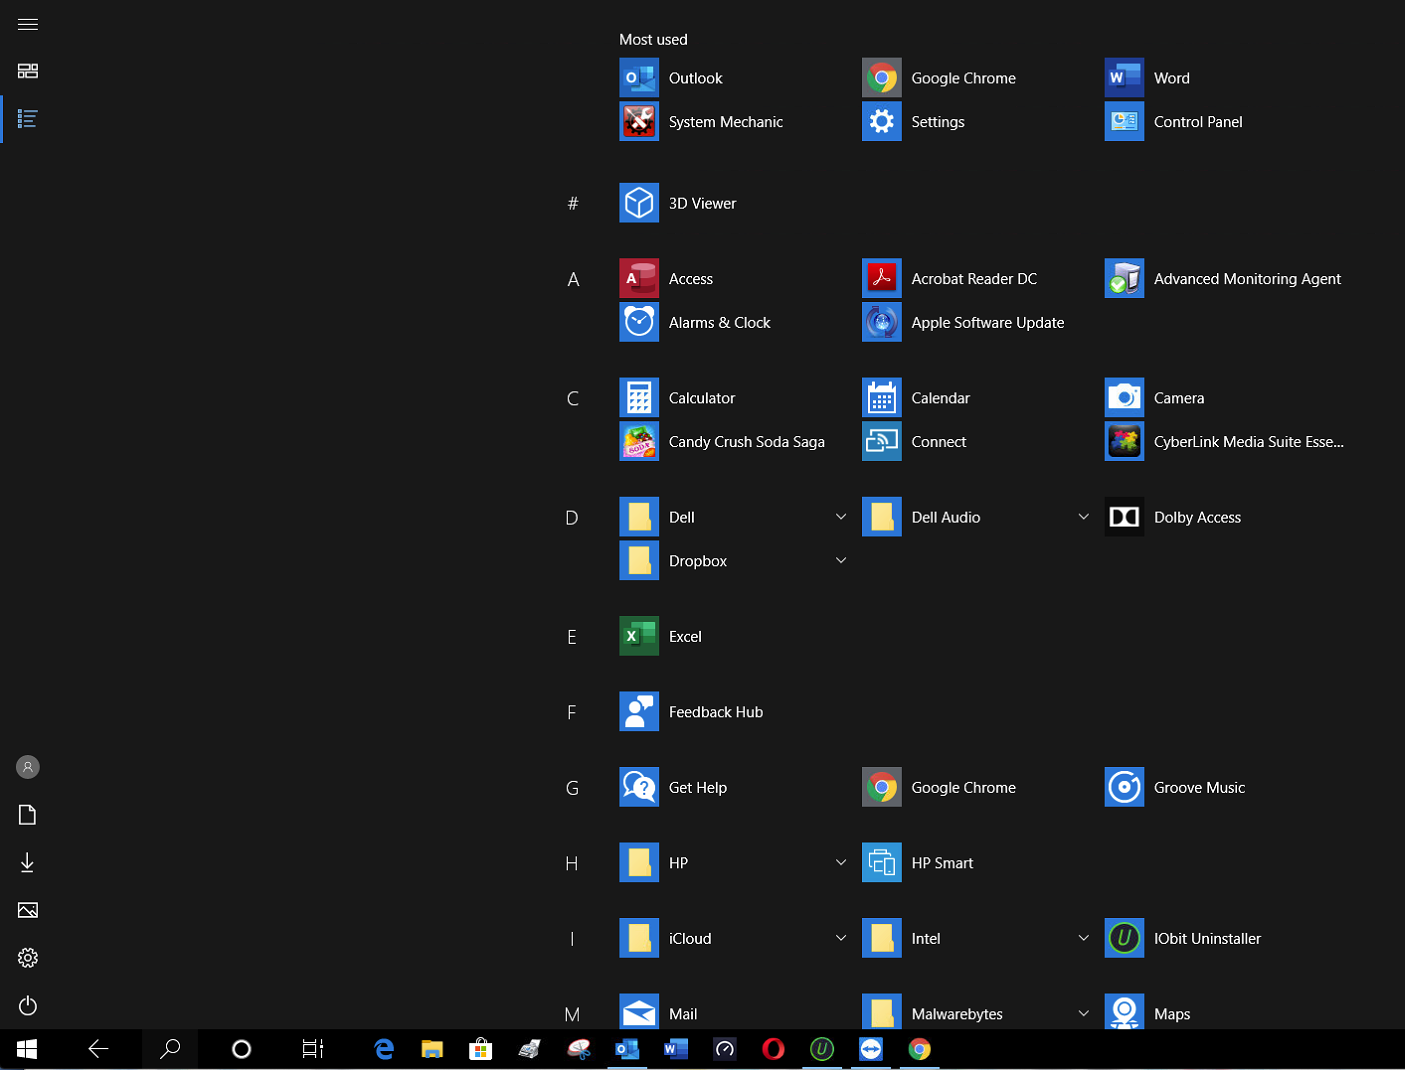Jump to apps via letter A header

point(573,279)
